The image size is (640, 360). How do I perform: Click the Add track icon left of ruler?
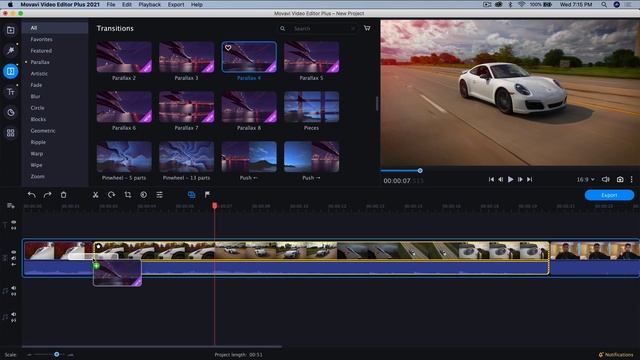pos(11,206)
